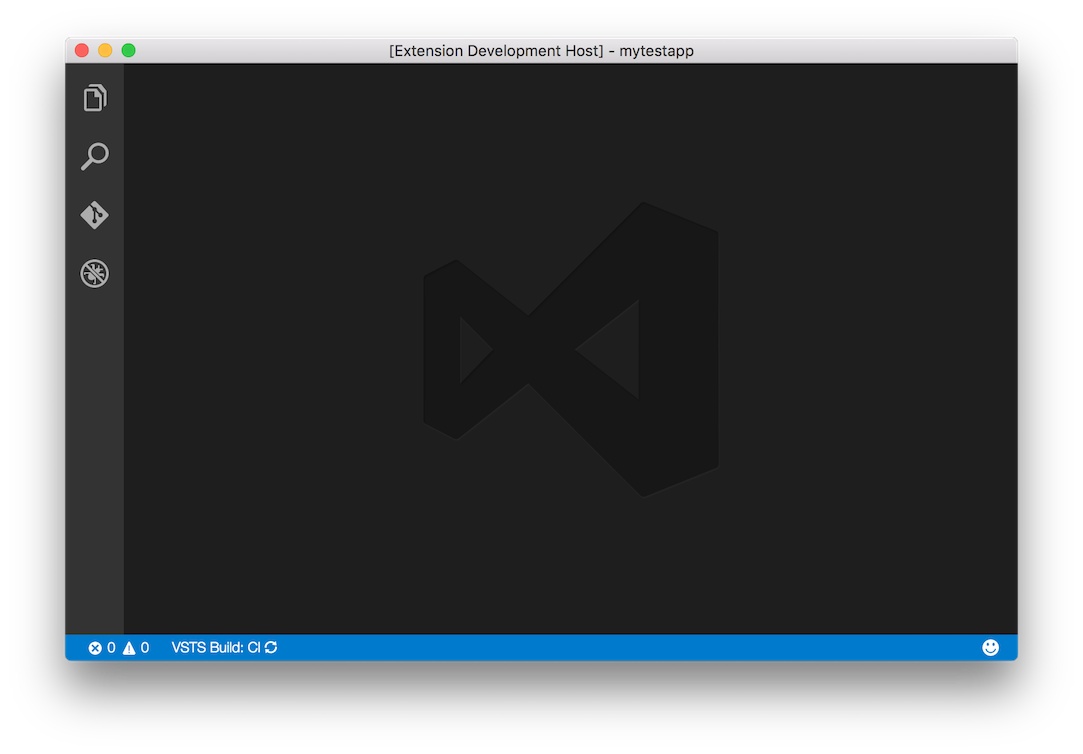Open feedback smiley in status bar
This screenshot has width=1083, height=754.
point(990,647)
